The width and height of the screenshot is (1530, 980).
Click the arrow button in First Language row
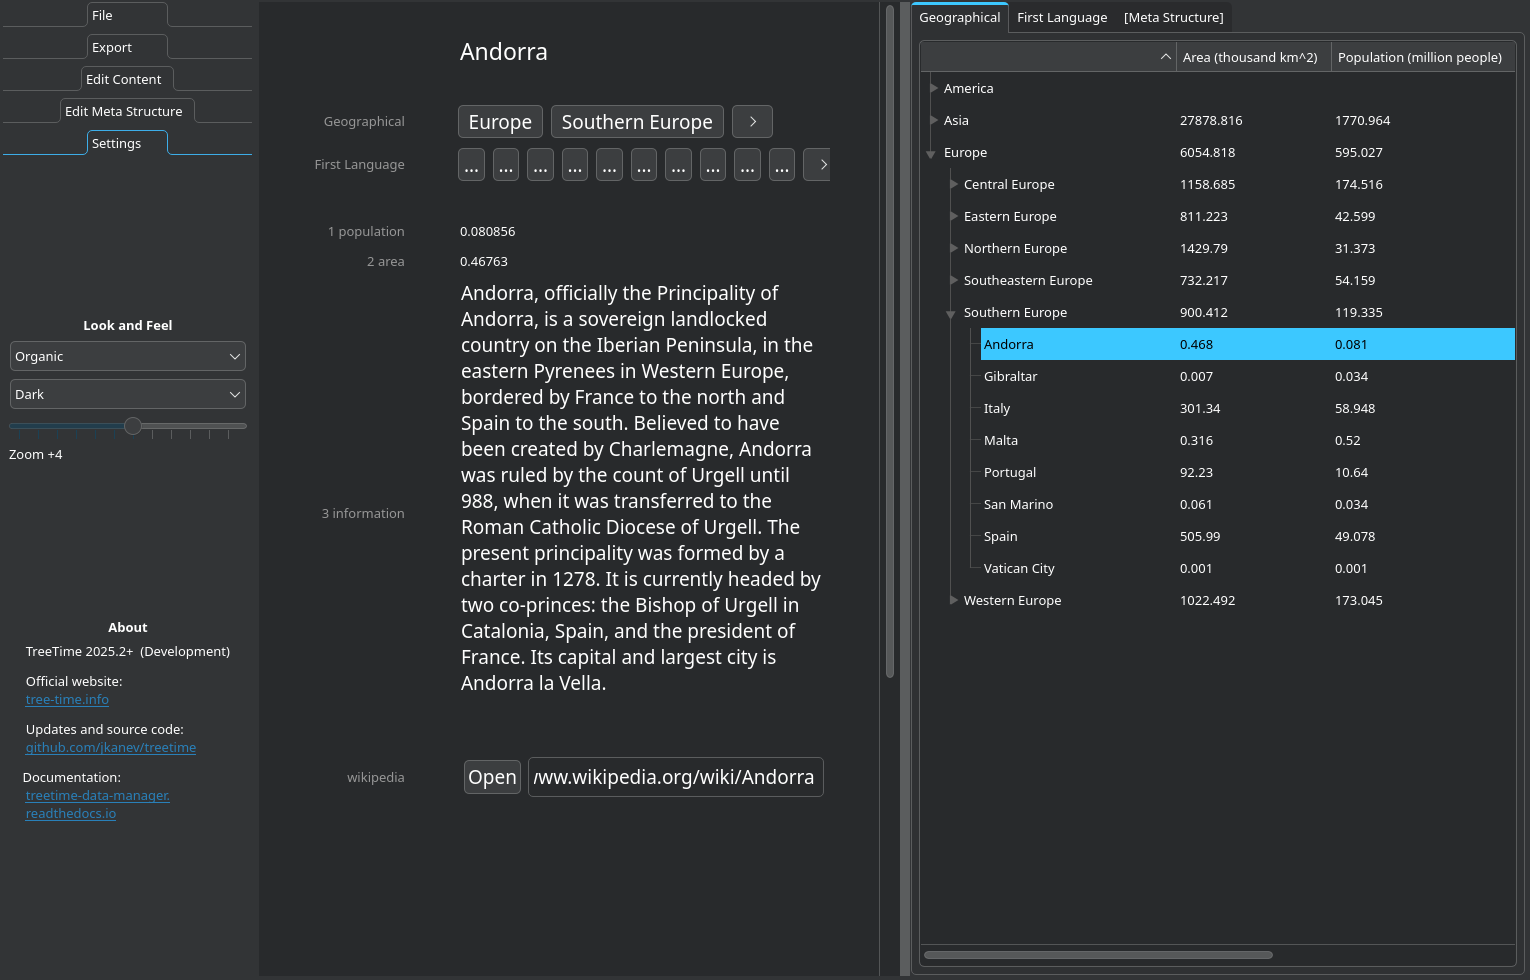[x=820, y=165]
